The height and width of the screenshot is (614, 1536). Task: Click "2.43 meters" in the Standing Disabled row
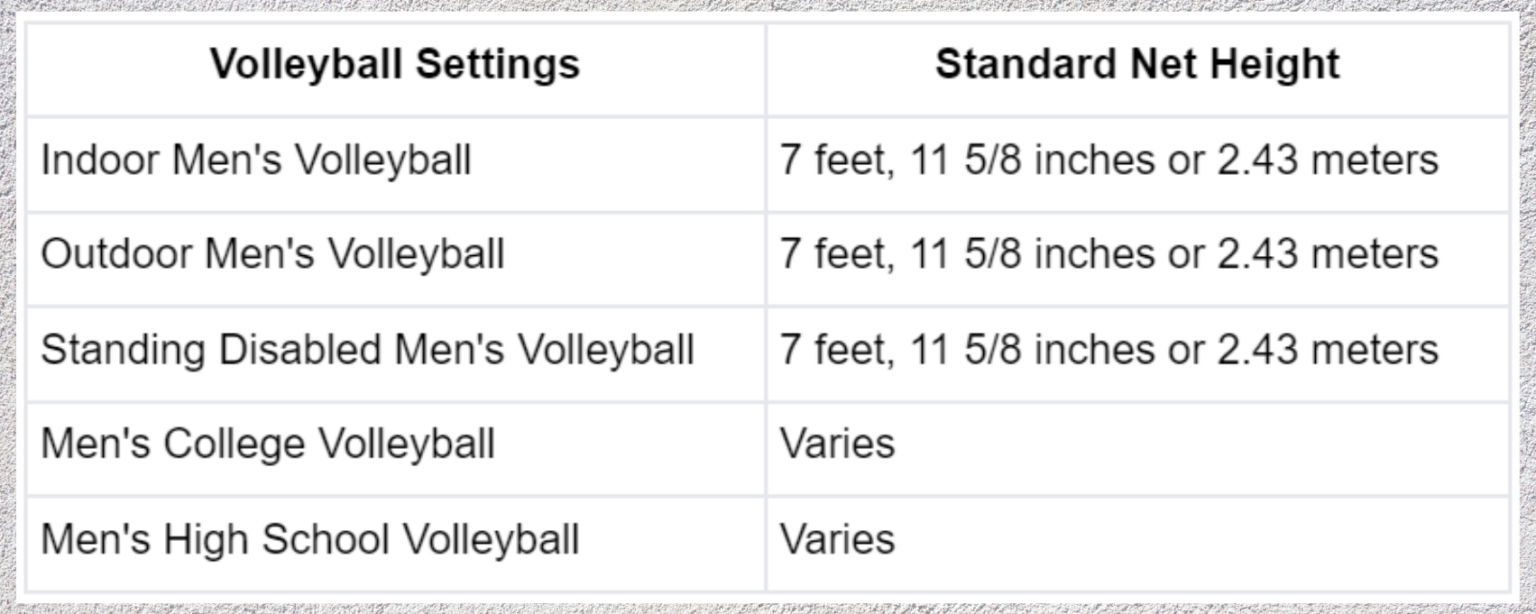1327,350
